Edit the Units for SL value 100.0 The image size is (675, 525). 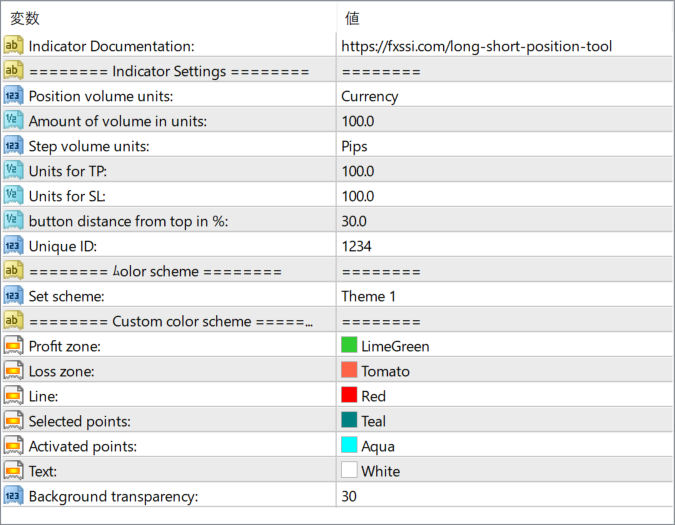(358, 196)
